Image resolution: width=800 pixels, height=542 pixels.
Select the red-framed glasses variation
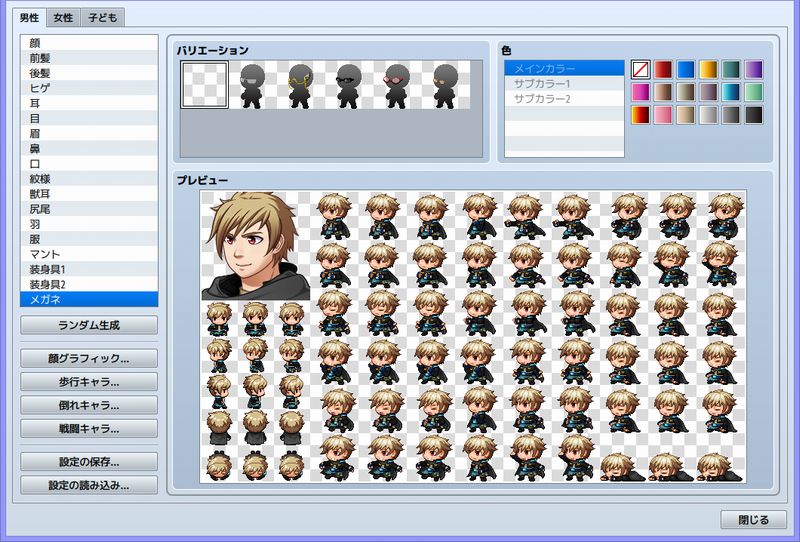pos(397,85)
